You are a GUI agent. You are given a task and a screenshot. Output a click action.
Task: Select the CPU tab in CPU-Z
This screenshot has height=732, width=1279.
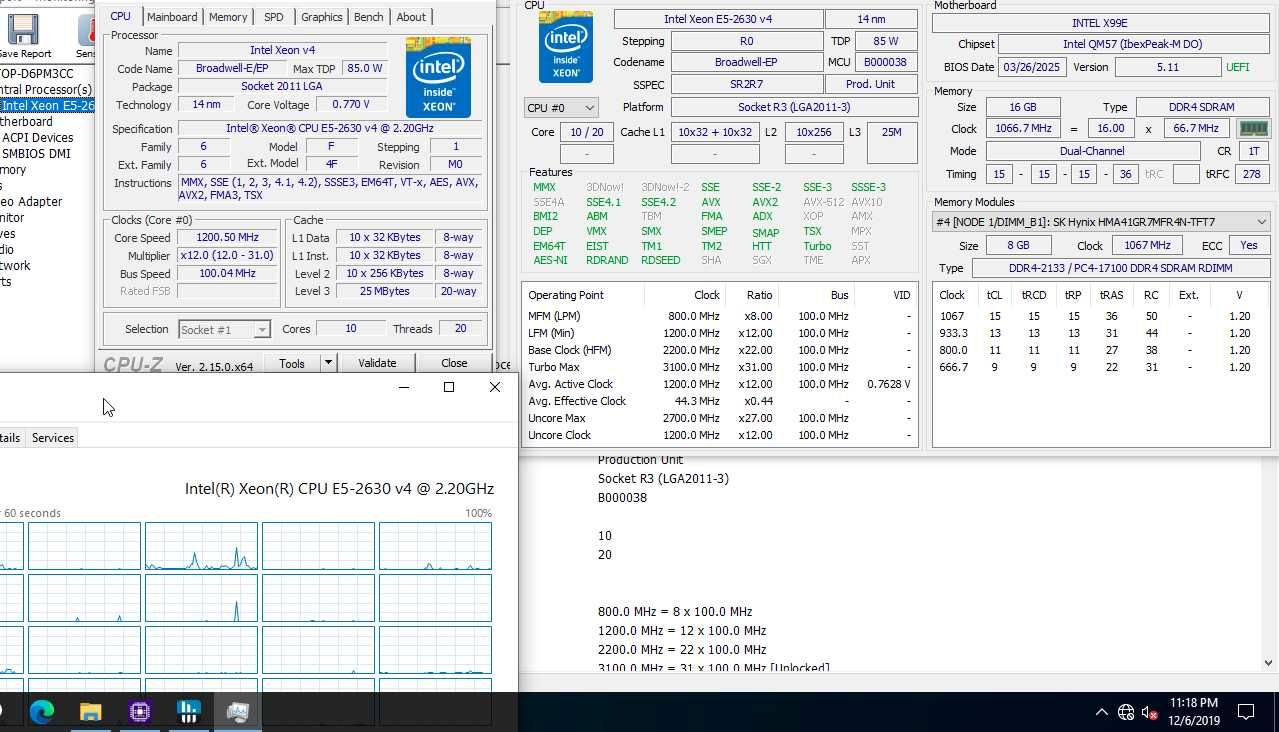pyautogui.click(x=120, y=16)
